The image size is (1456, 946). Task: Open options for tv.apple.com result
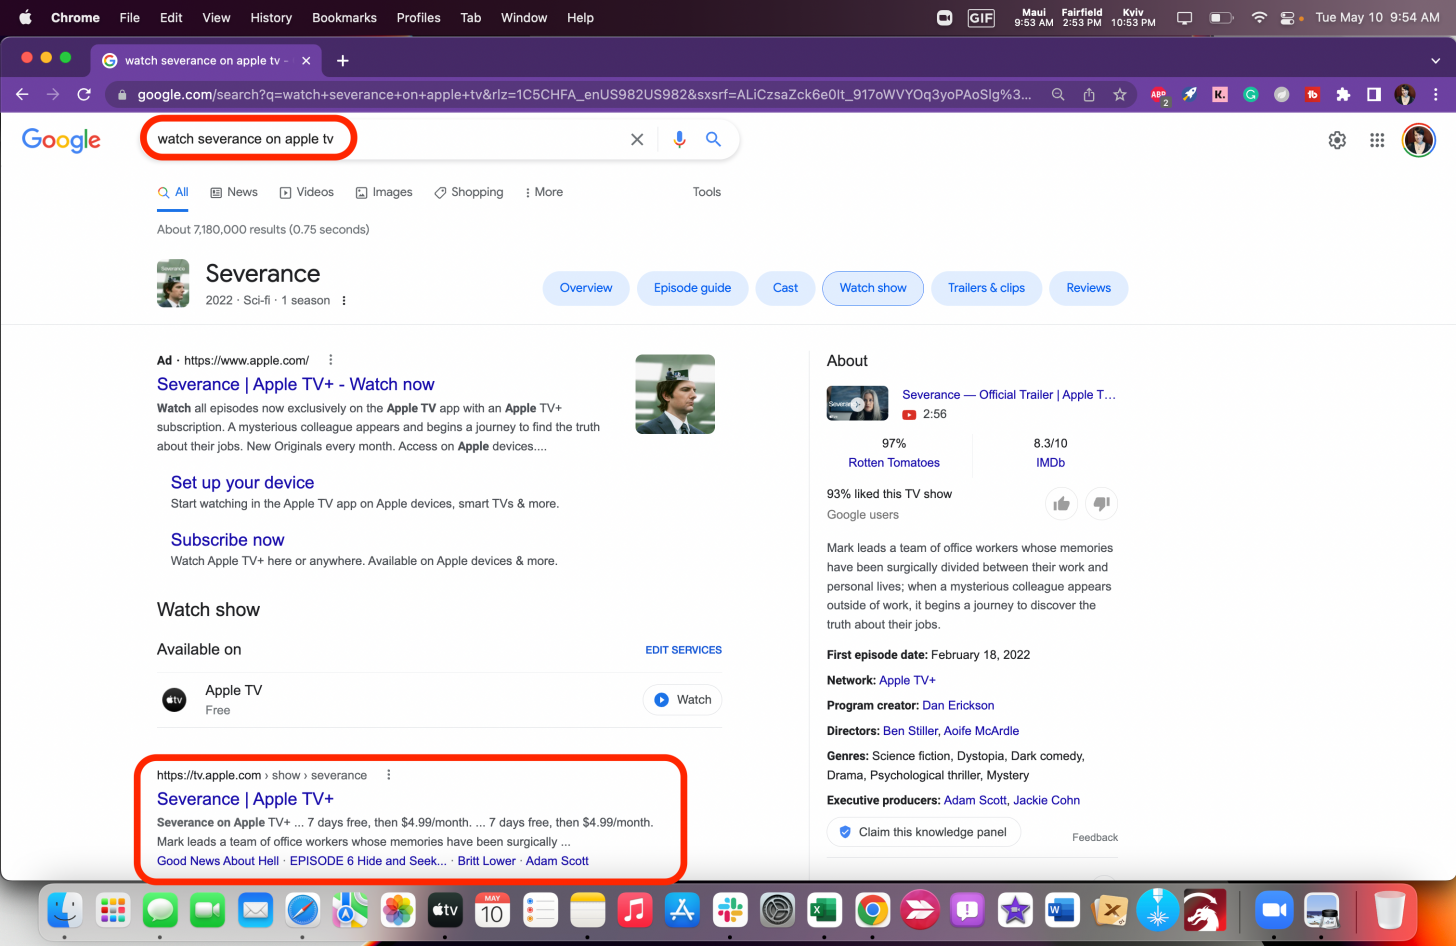tap(389, 775)
